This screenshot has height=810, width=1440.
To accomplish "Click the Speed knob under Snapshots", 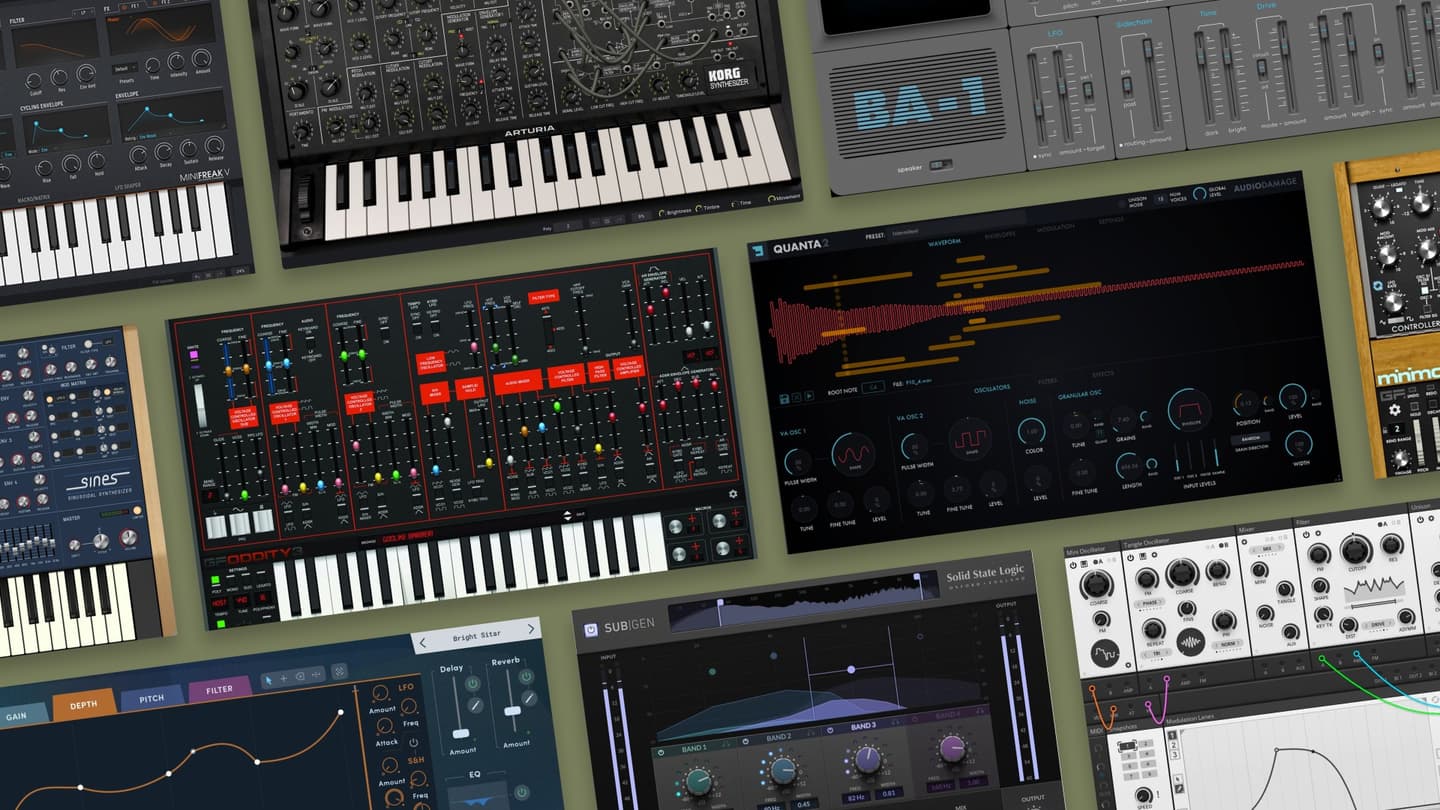I will (1143, 795).
